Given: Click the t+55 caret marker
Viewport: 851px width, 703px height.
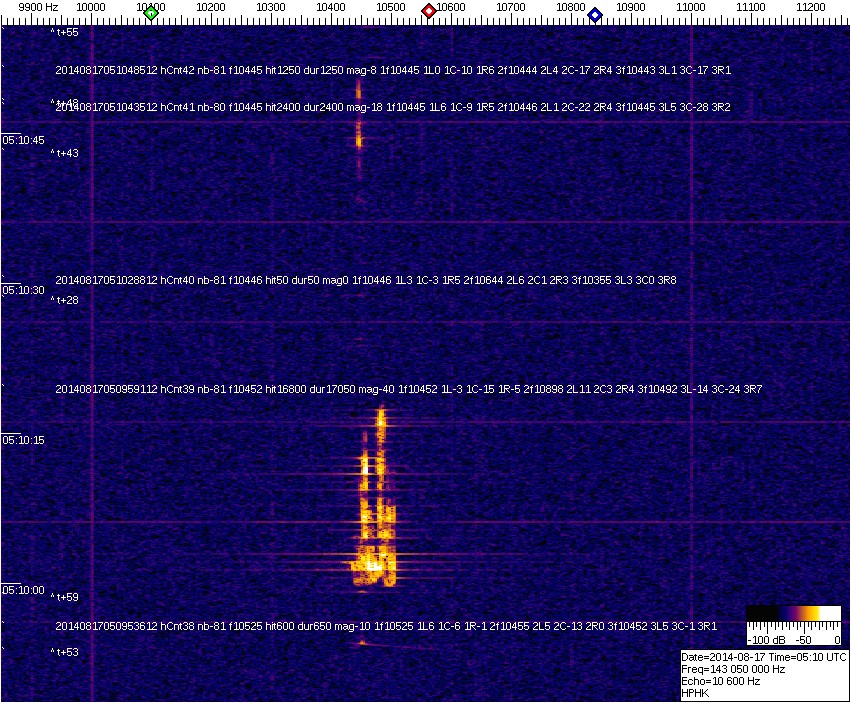Looking at the screenshot, I should point(66,32).
